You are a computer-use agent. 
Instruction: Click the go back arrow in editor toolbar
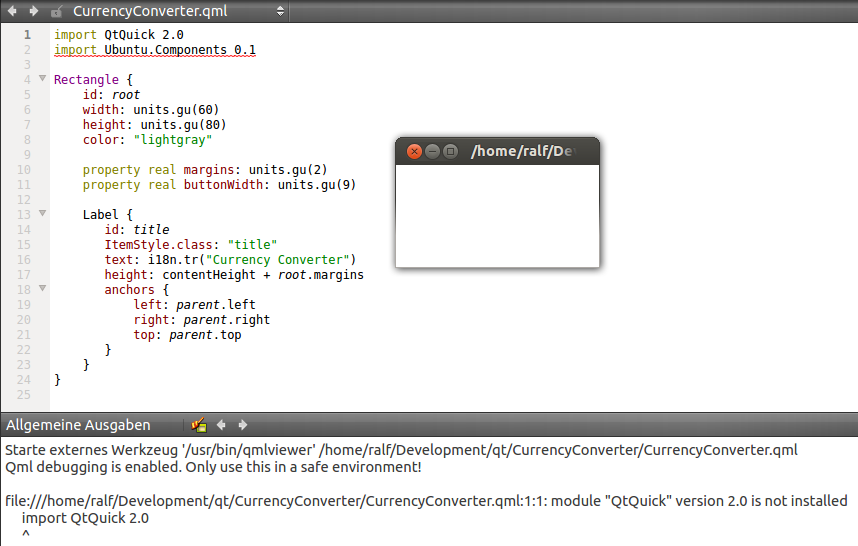[x=13, y=11]
